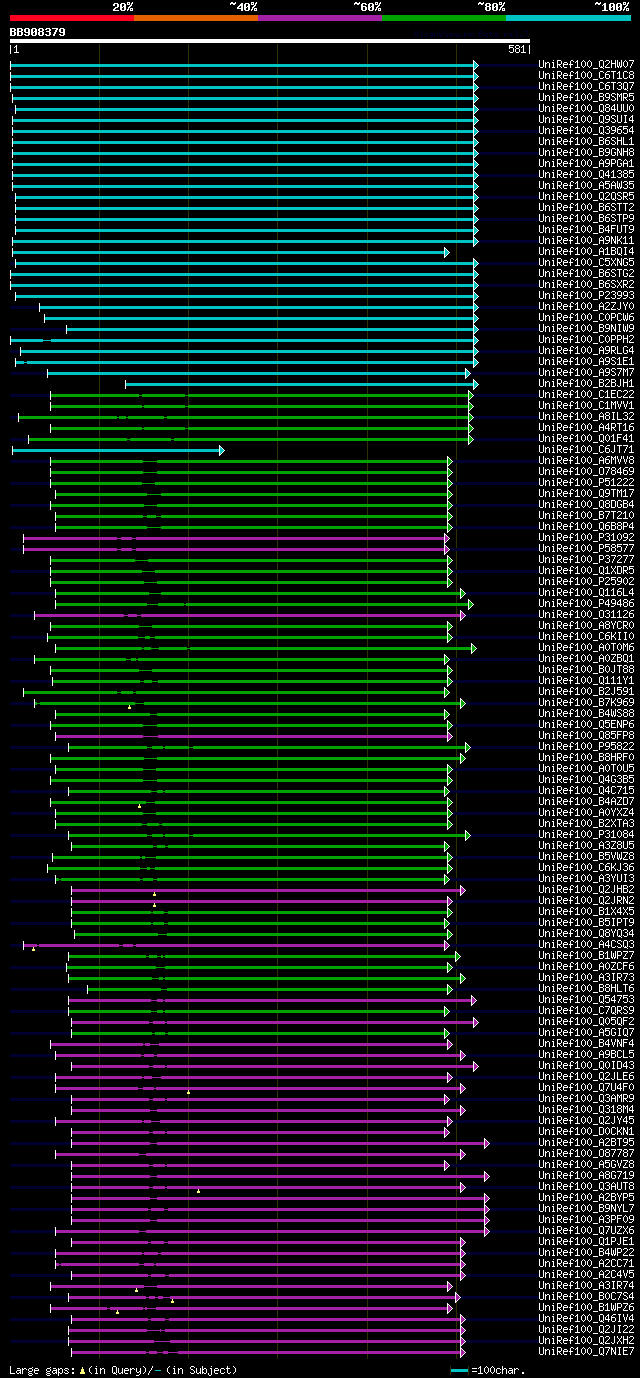This screenshot has height=1378, width=640.
Task: Select the label UniRef100_Q116L4
Action: click(x=586, y=593)
